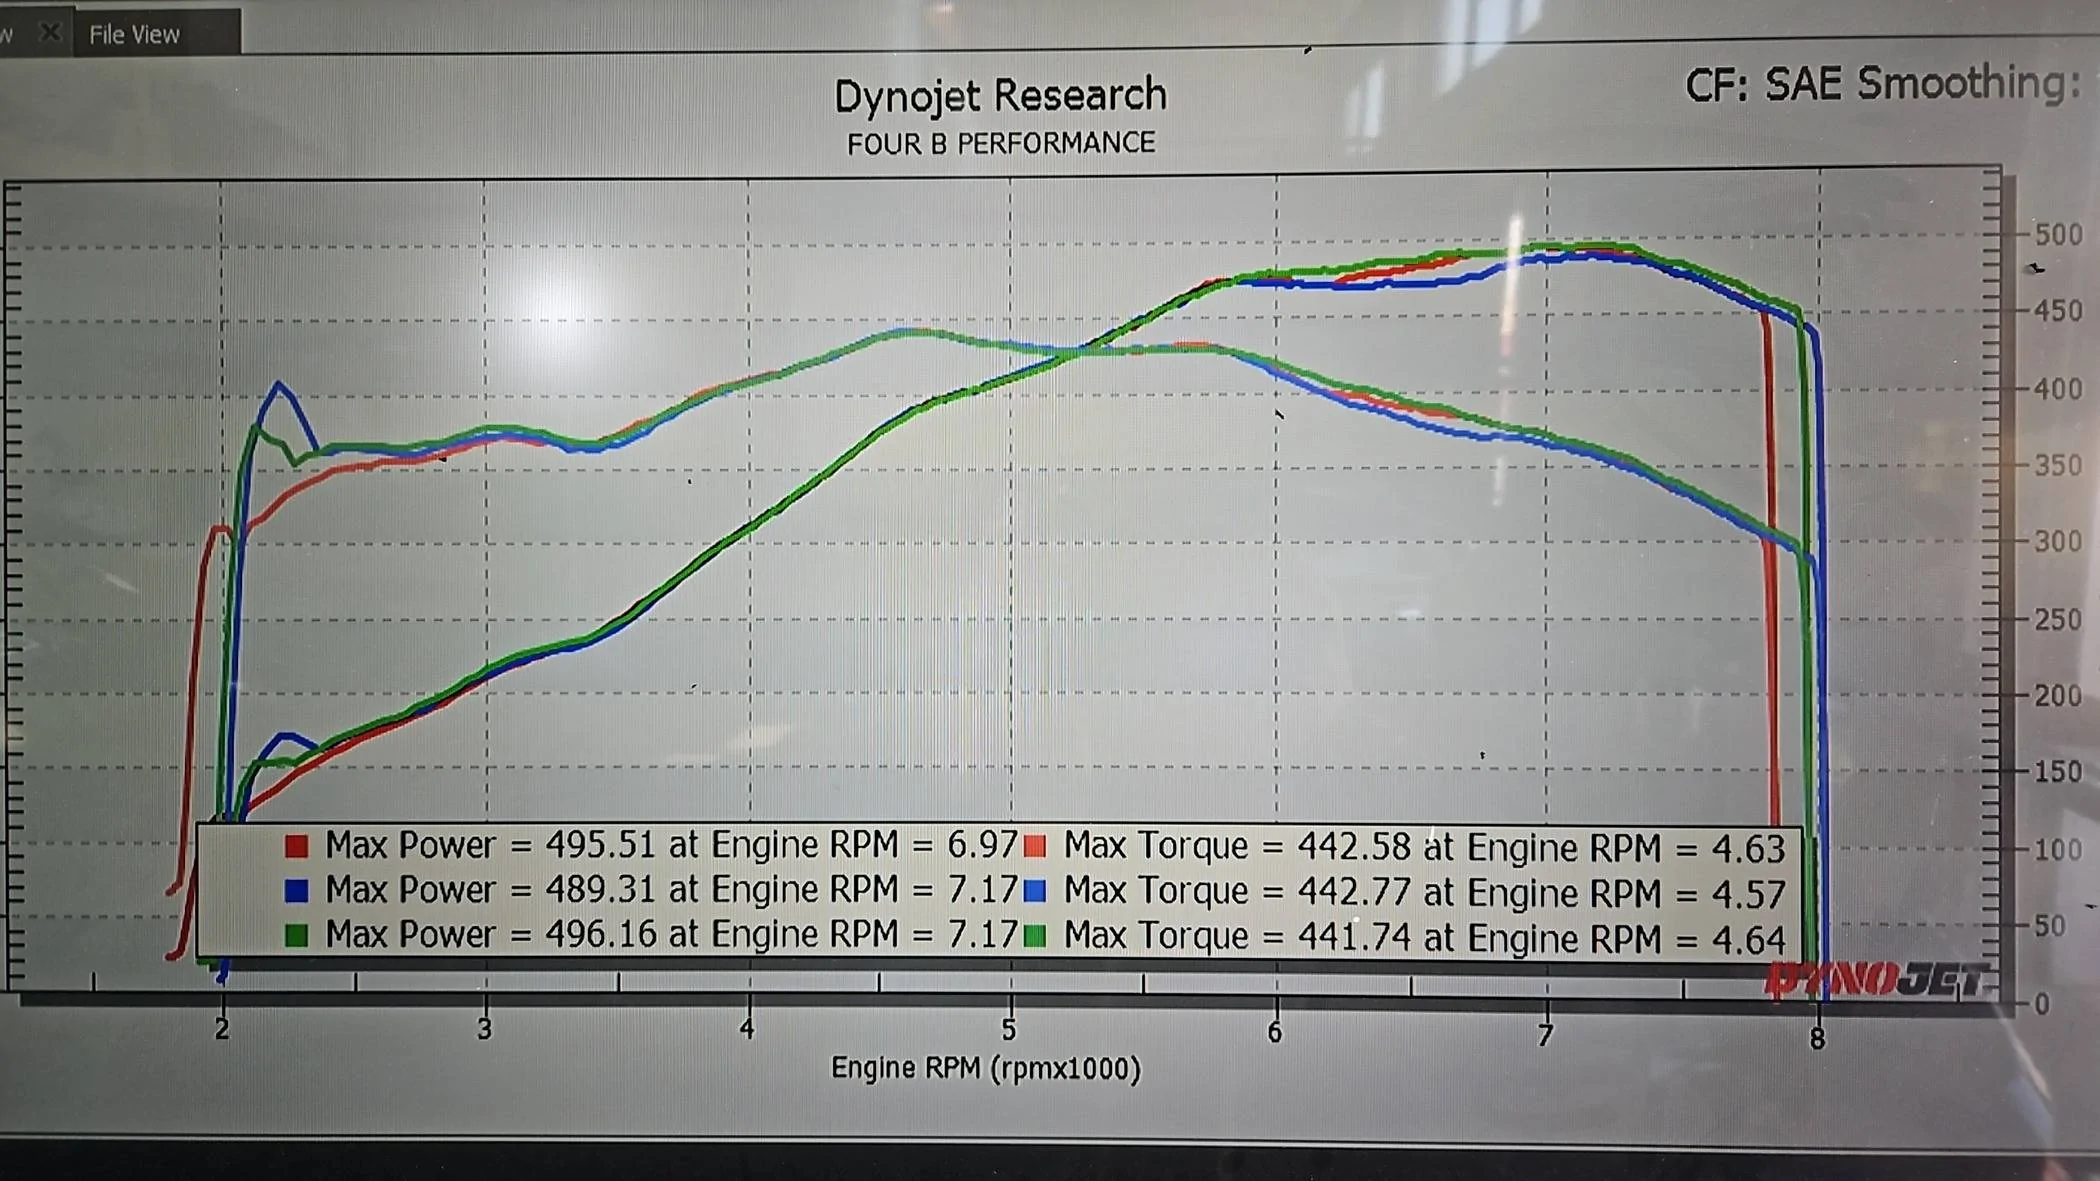Click the "250" value on the vertical axis
The height and width of the screenshot is (1181, 2100).
(2058, 620)
